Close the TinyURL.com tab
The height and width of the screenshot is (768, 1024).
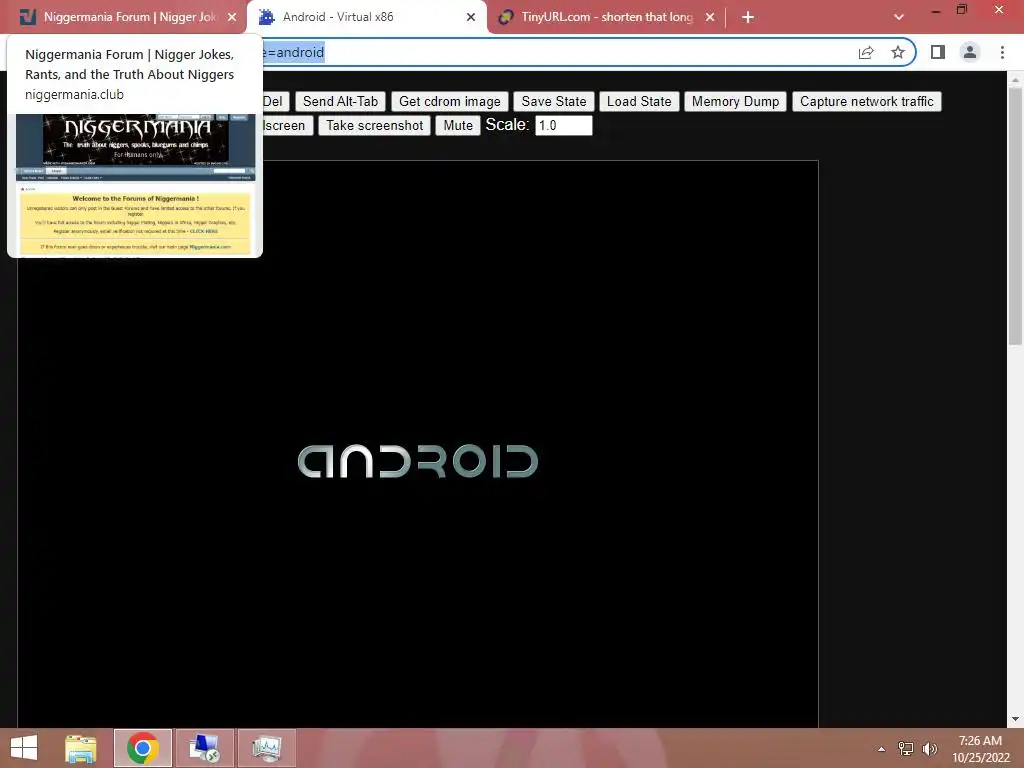click(x=710, y=17)
